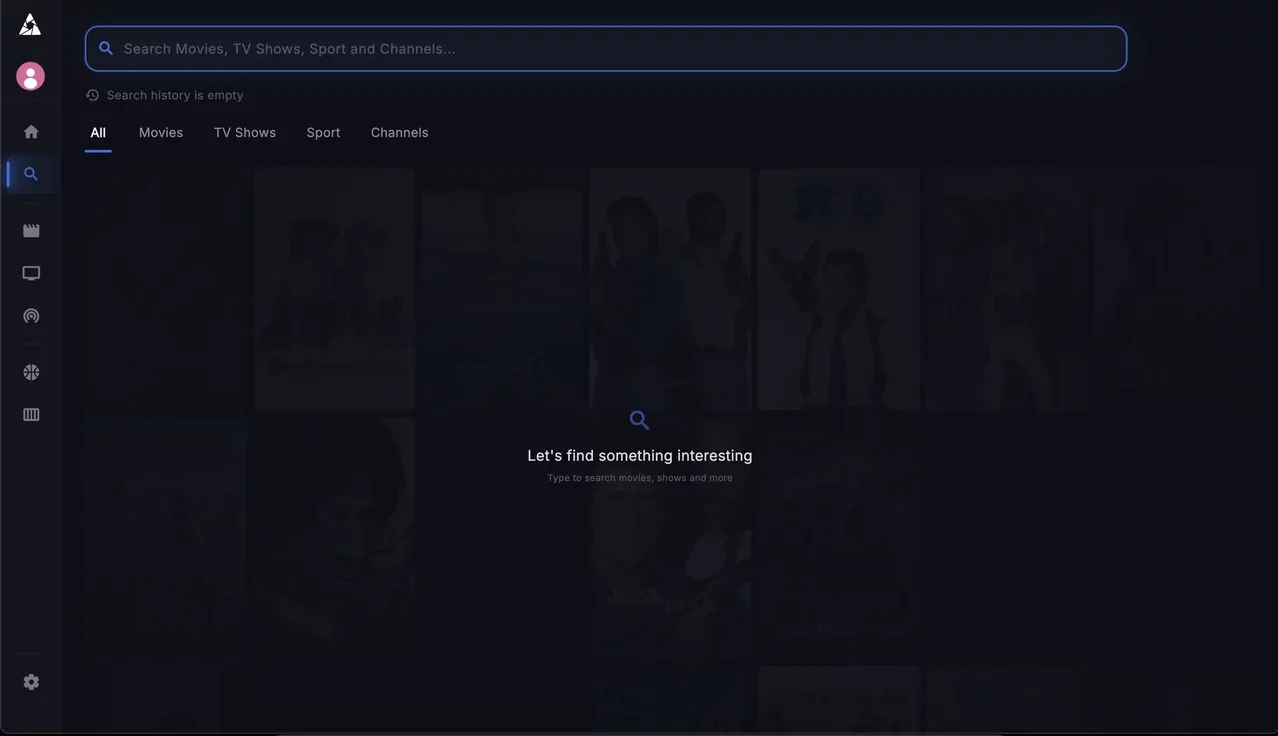Focus the Search Movies, TV Shows input field
This screenshot has height=736, width=1278.
[606, 48]
